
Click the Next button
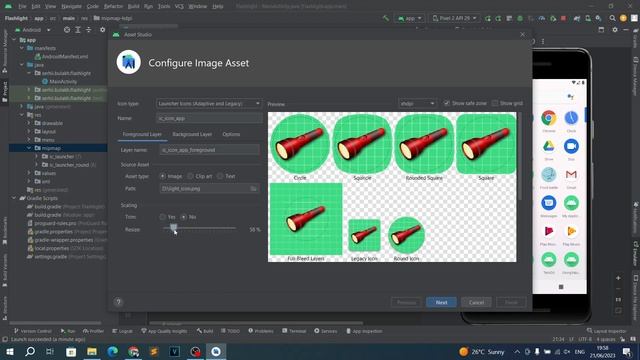pyautogui.click(x=441, y=302)
